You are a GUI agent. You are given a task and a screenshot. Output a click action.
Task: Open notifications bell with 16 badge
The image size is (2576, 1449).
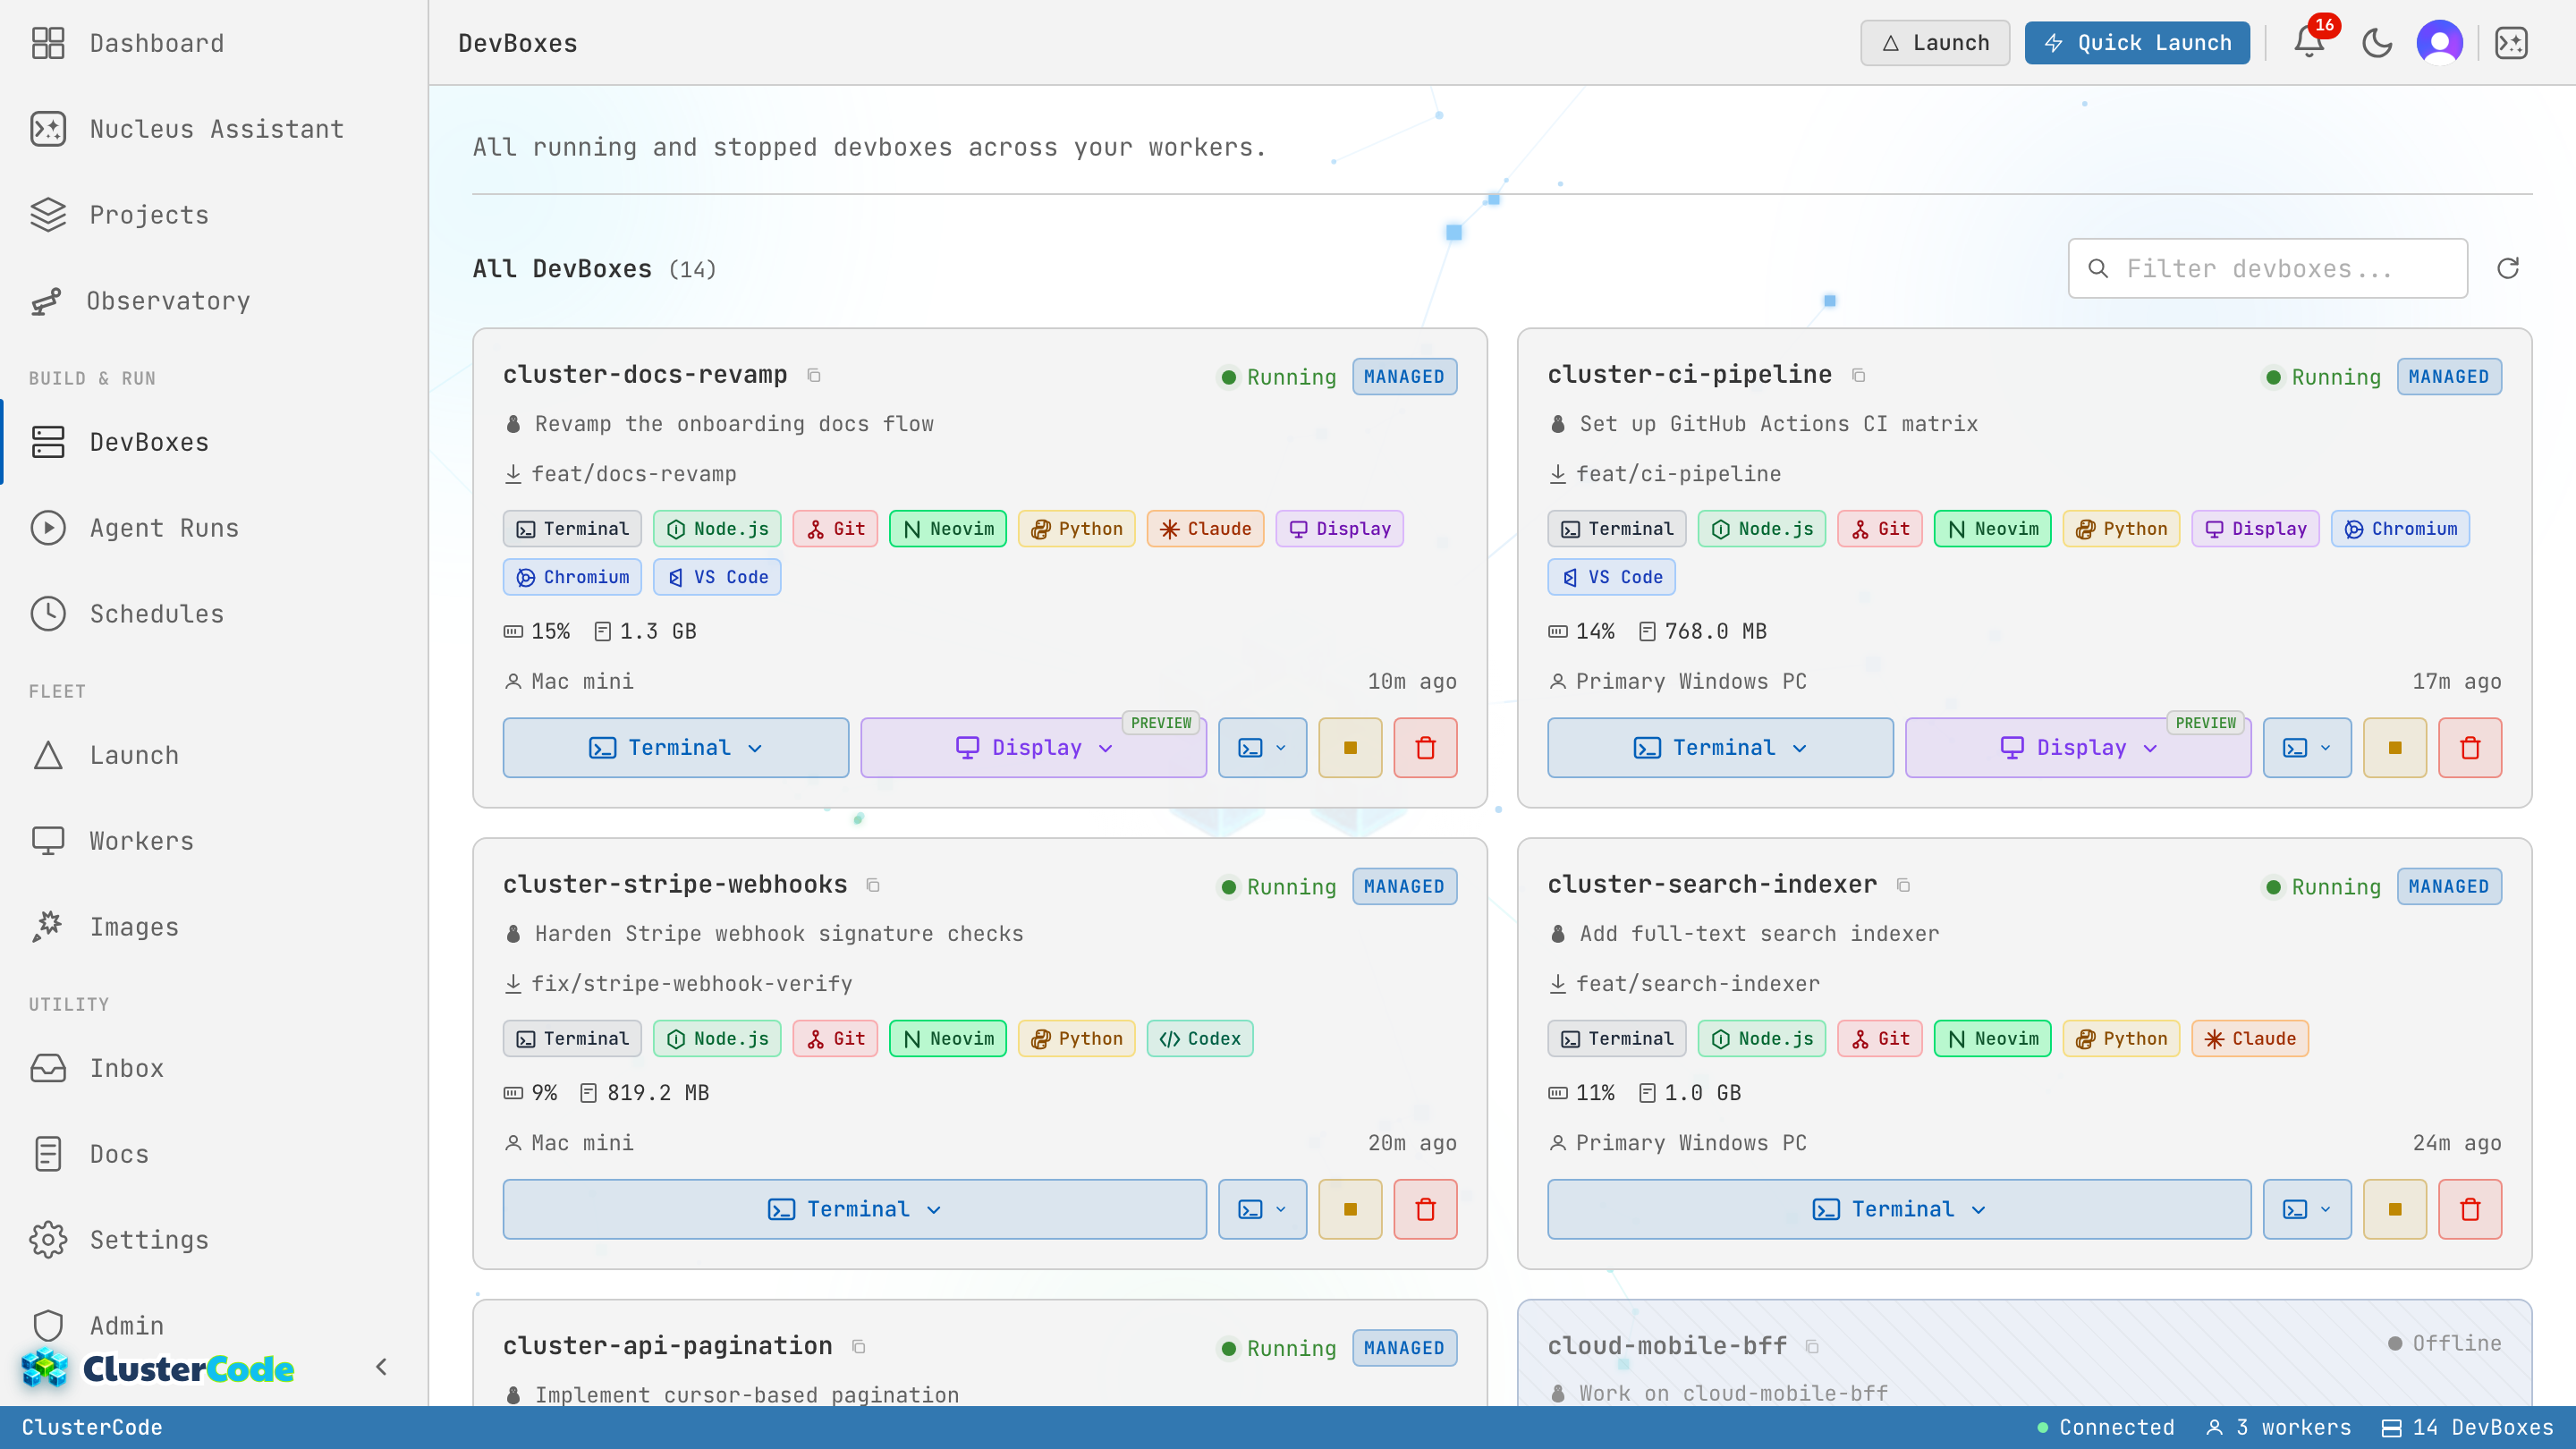2310,42
